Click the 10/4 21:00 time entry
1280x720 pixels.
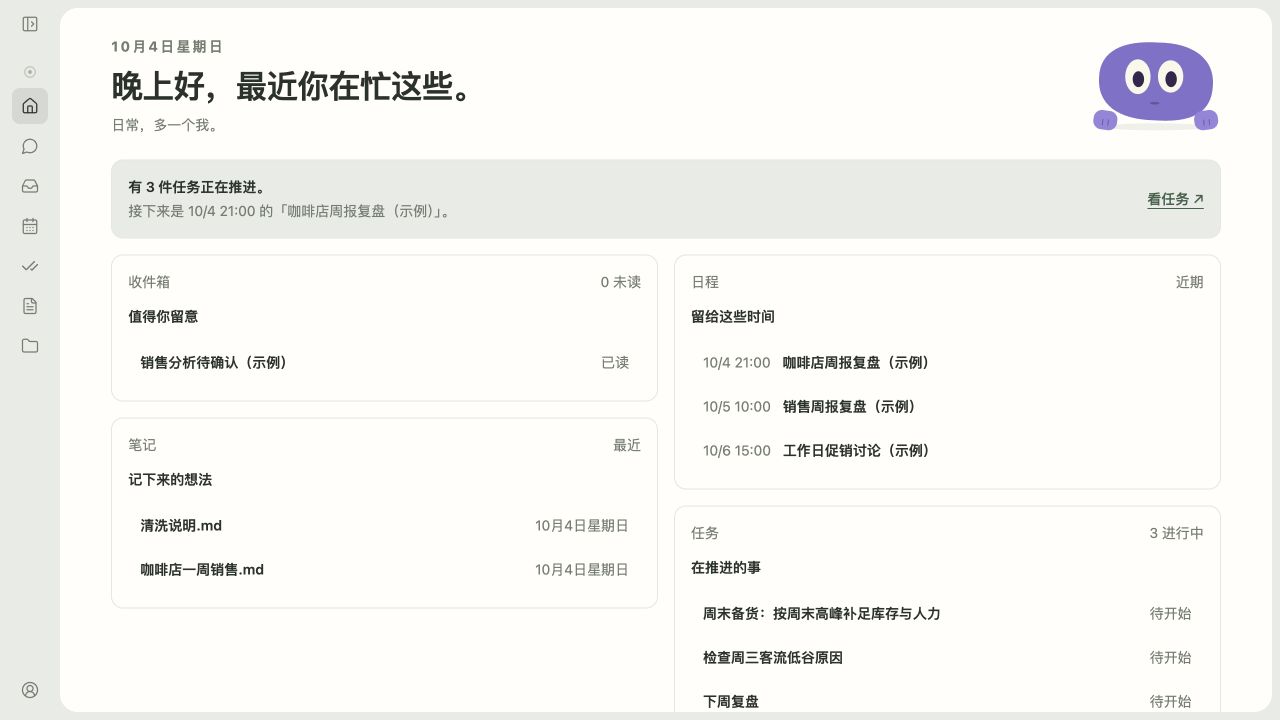click(737, 363)
